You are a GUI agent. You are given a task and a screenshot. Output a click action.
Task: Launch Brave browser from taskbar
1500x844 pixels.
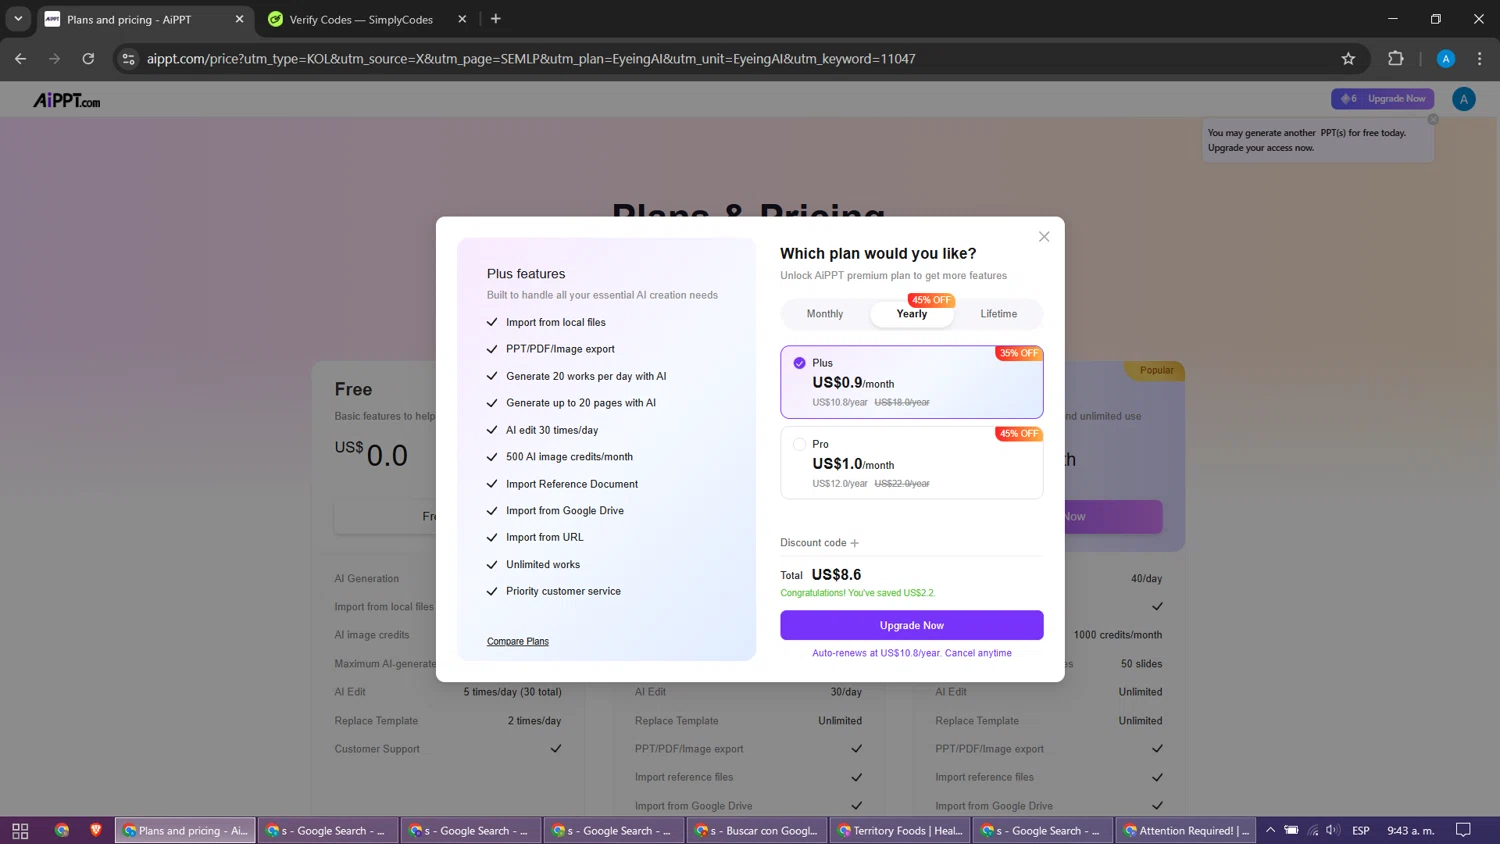[x=96, y=830]
